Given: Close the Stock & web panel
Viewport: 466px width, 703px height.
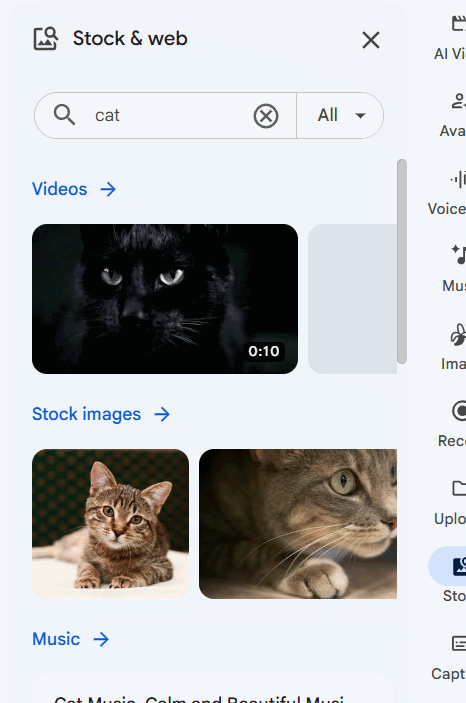Looking at the screenshot, I should point(371,40).
